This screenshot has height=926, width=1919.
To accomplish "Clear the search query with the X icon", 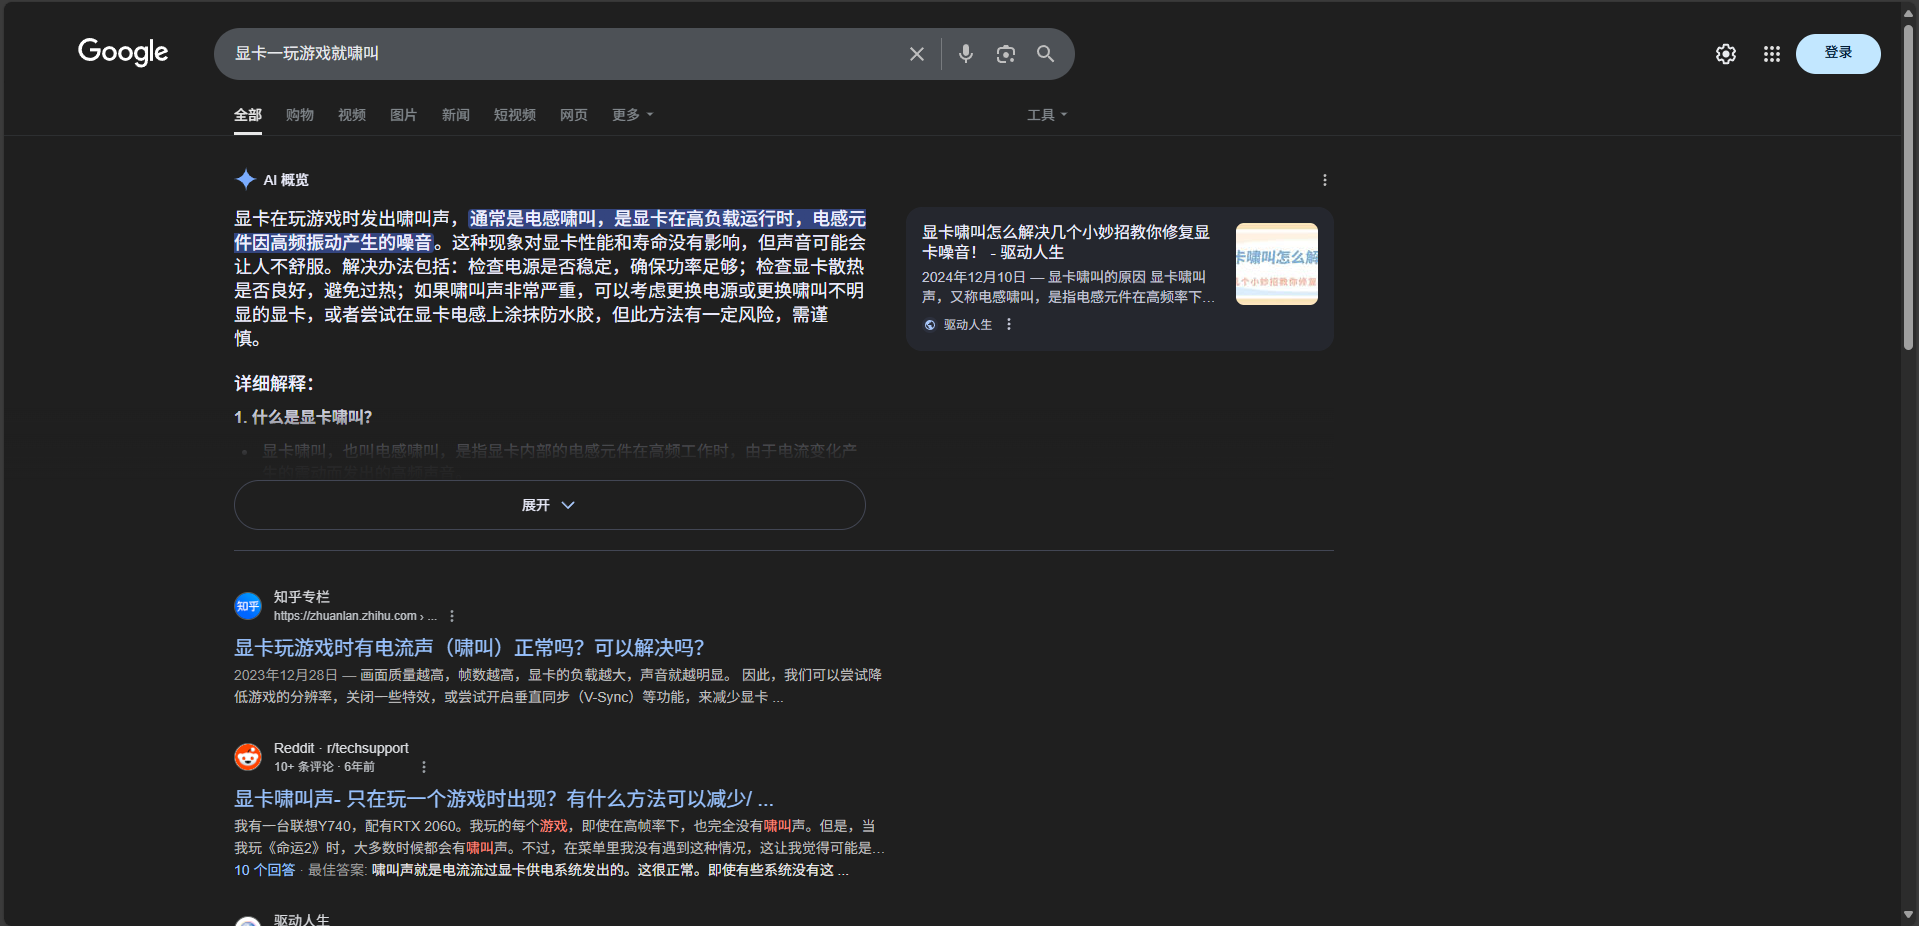I will [x=916, y=53].
